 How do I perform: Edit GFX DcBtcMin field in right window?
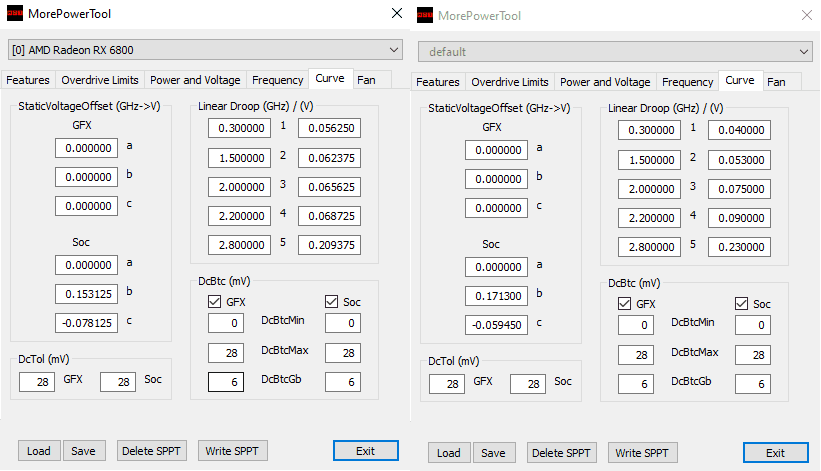(636, 325)
